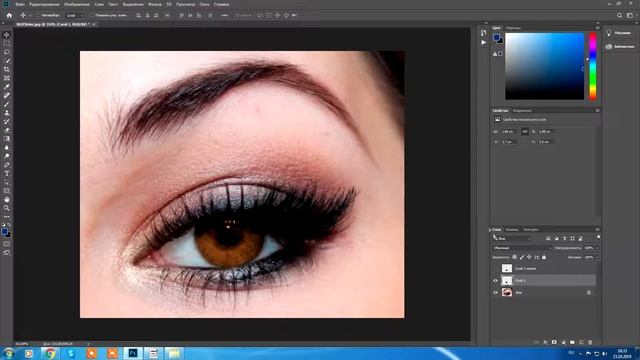Hide the Слой 1 layer via eye icon
Viewport: 640px width, 360px height.
coord(496,280)
